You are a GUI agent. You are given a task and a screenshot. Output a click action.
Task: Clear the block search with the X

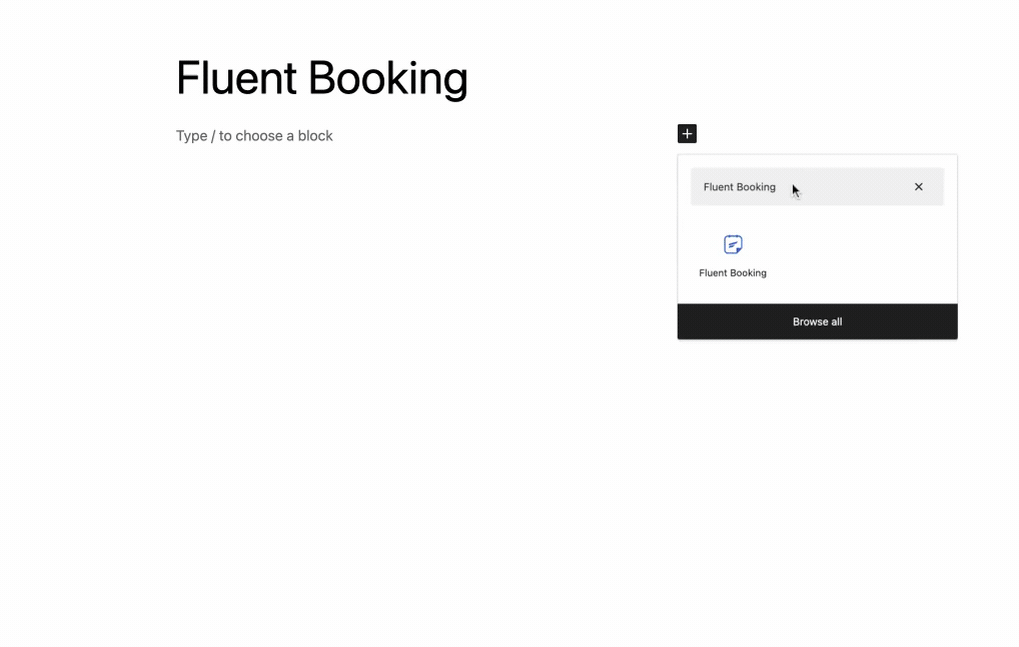pos(918,187)
